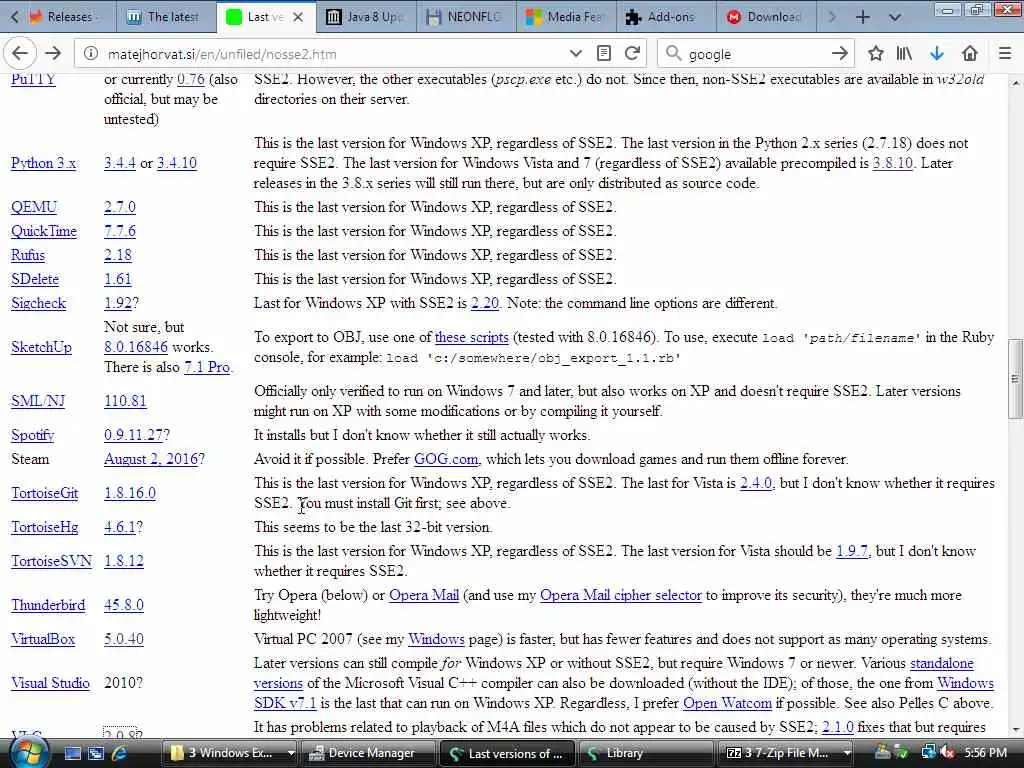Click the scrollbar down arrow
The image size is (1024, 768).
tap(1016, 729)
